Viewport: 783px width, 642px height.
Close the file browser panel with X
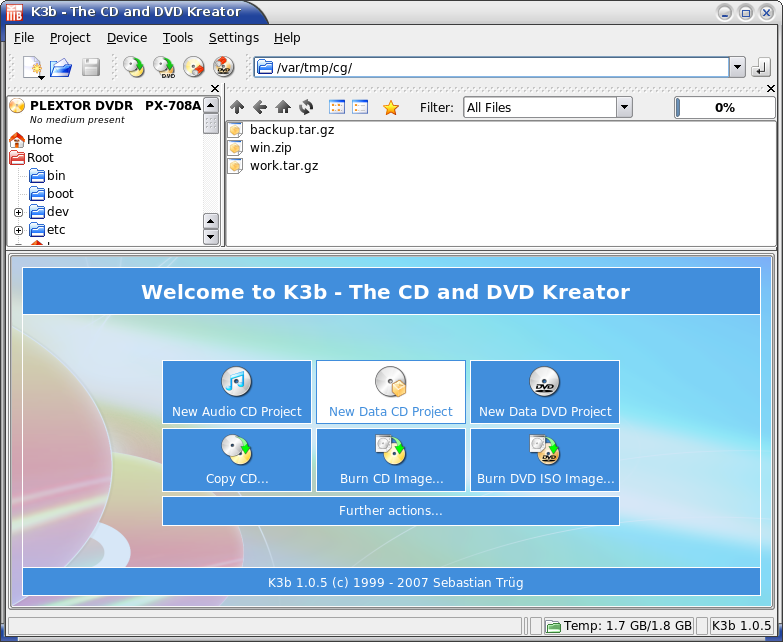pos(771,88)
